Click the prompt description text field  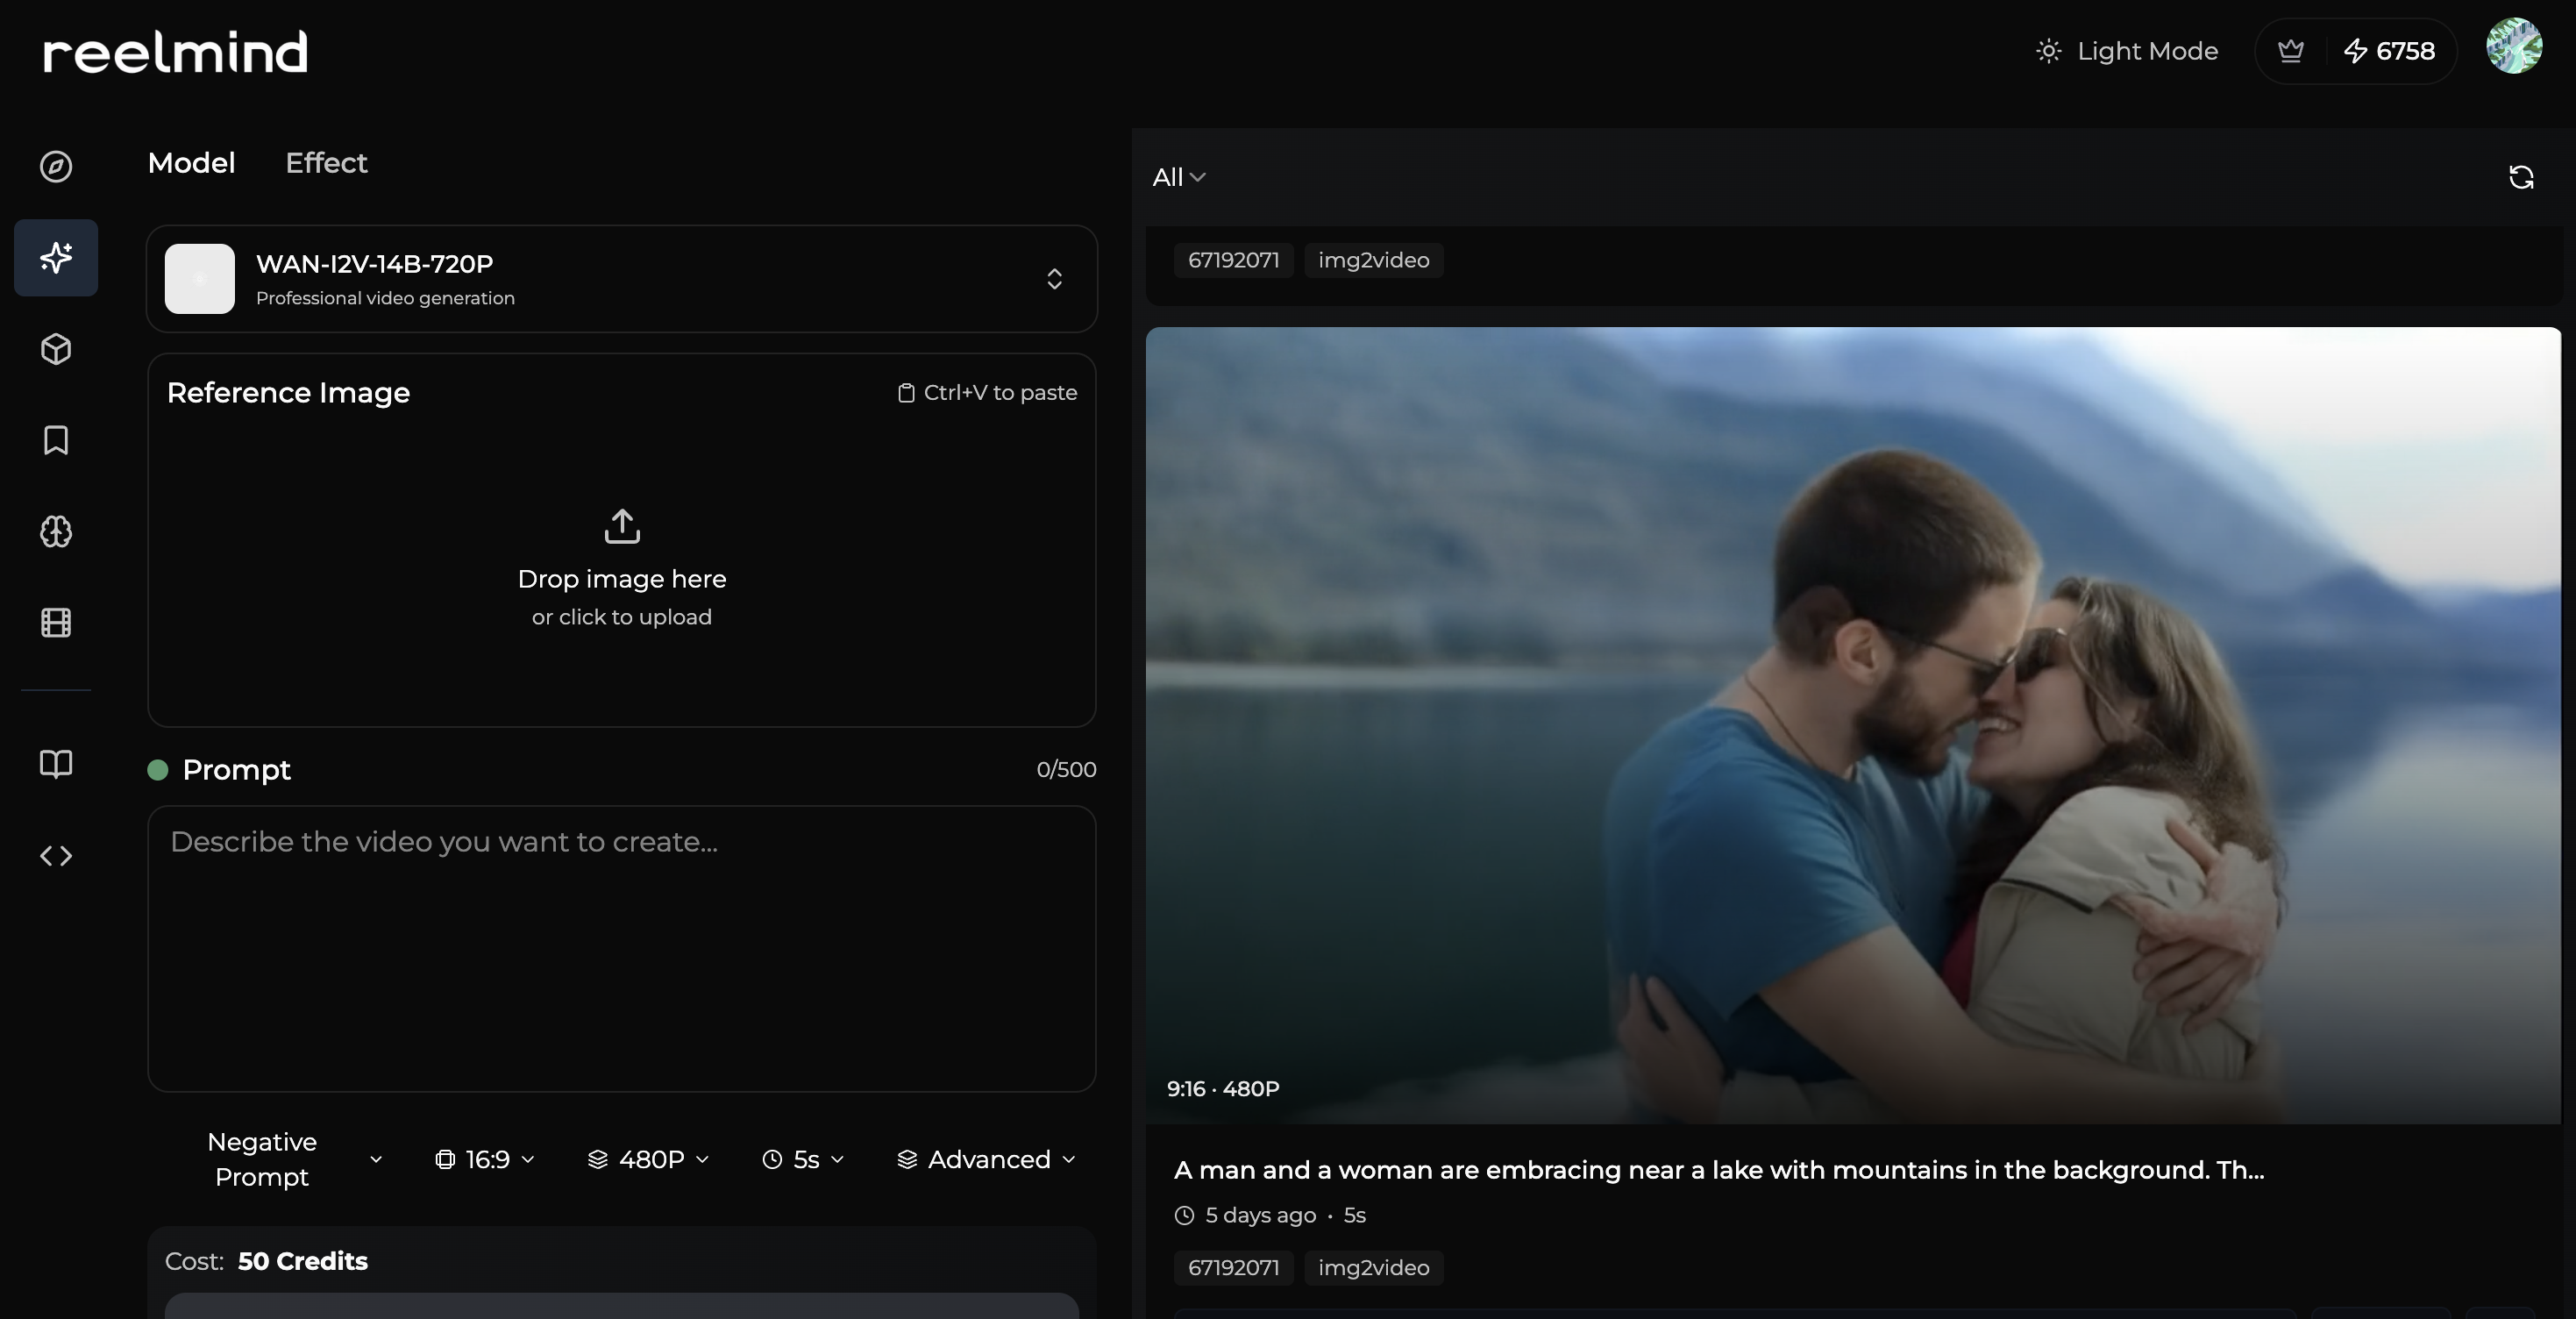[x=621, y=948]
